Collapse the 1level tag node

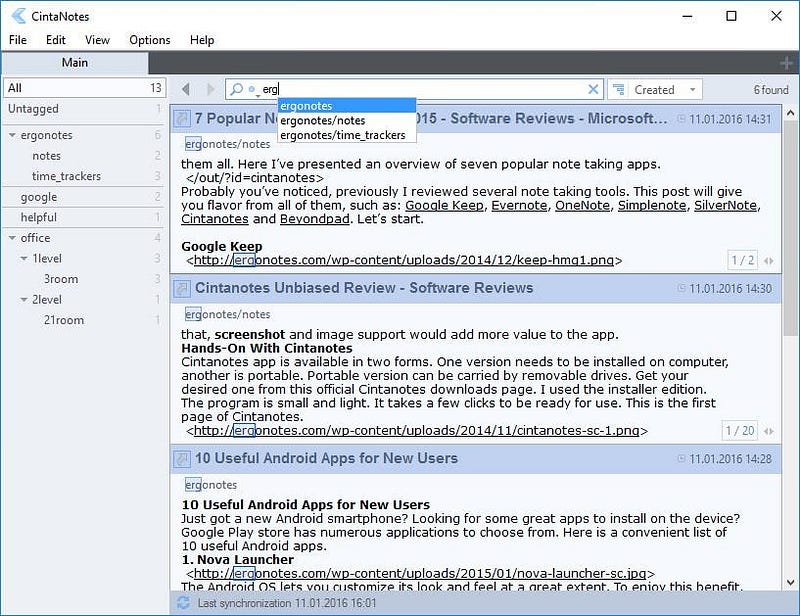[23, 258]
